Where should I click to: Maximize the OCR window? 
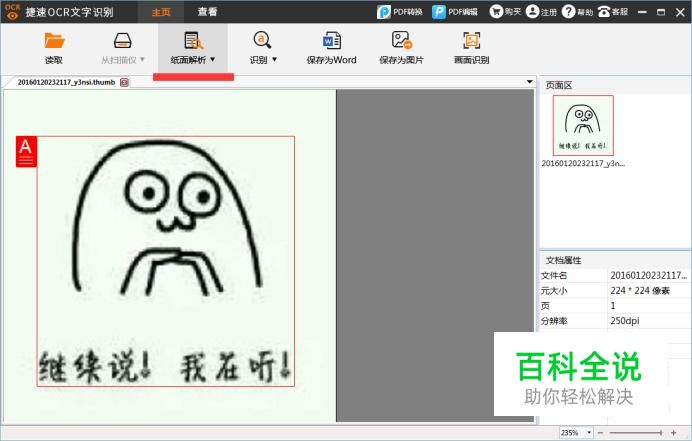point(661,12)
